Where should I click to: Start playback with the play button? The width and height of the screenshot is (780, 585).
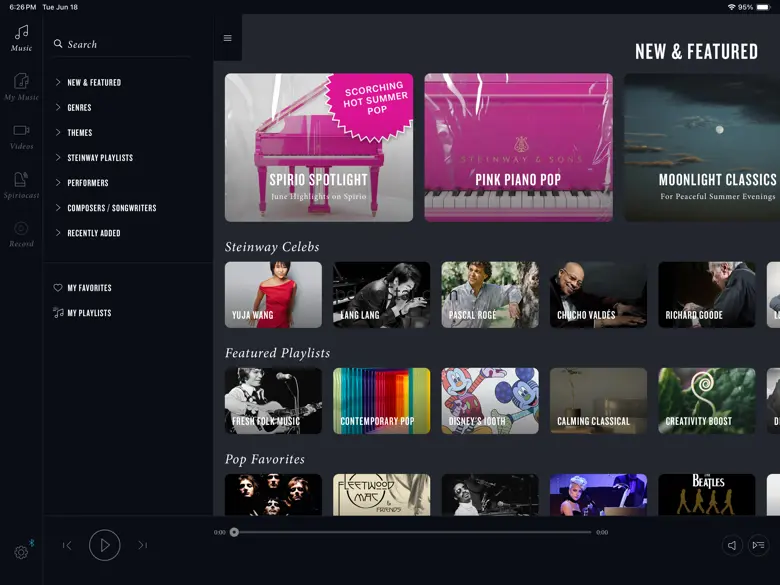104,545
